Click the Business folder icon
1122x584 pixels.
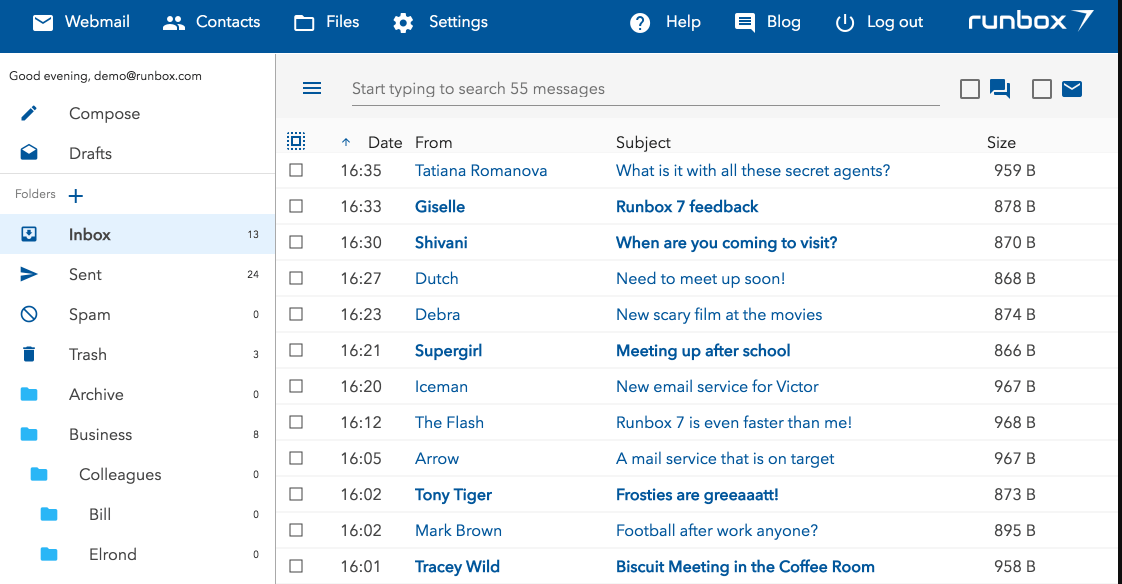(29, 434)
